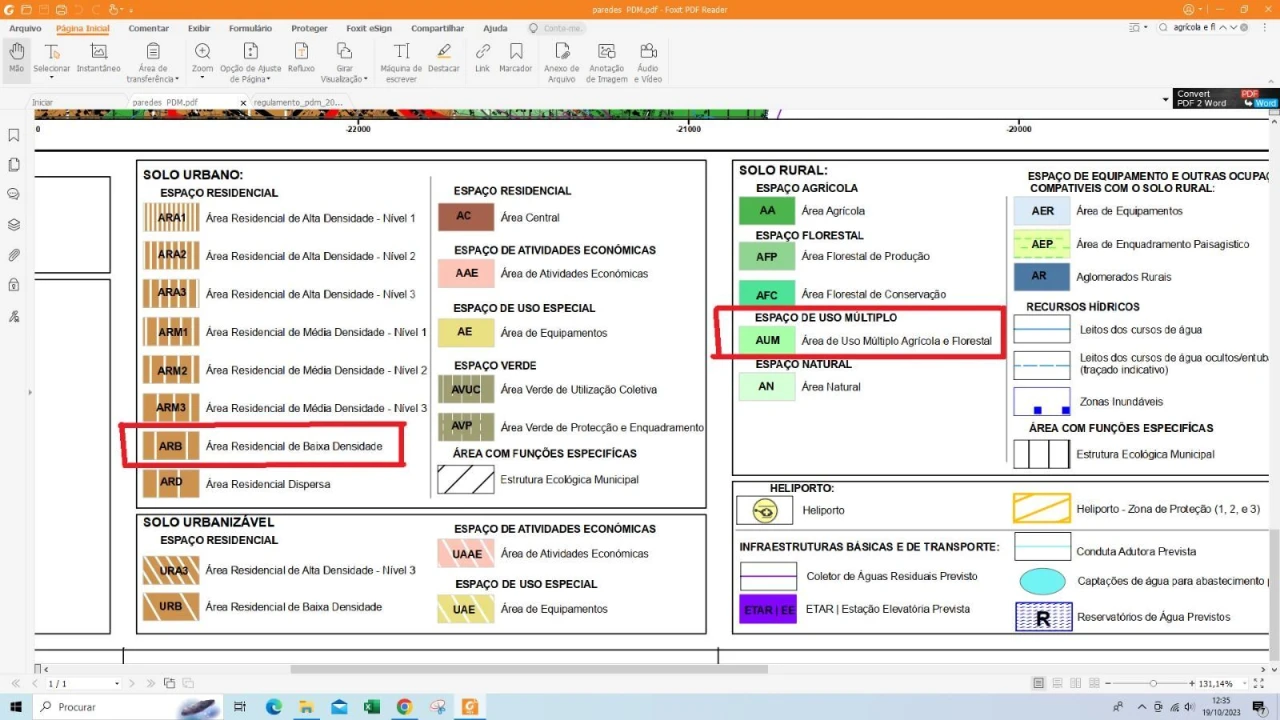Viewport: 1280px width, 720px height.
Task: Switch to continuous page view mode
Action: coord(1058,683)
